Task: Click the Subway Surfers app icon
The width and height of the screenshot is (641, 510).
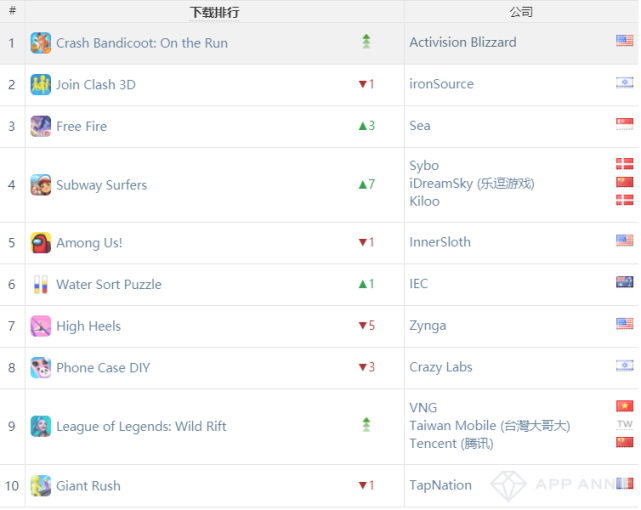Action: [41, 185]
